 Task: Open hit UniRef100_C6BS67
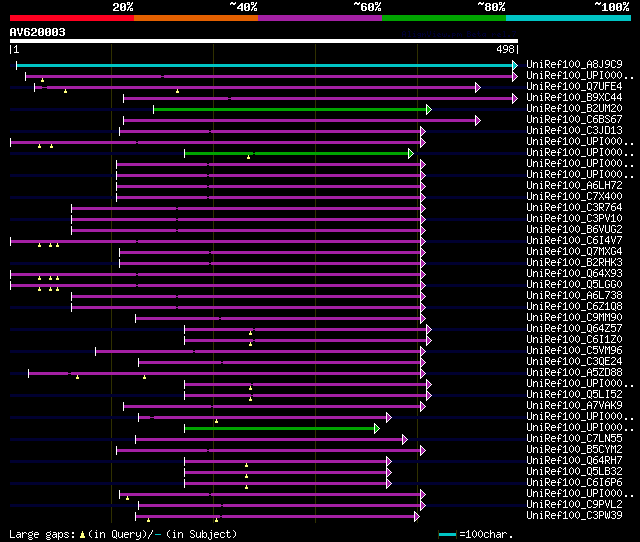574,120
